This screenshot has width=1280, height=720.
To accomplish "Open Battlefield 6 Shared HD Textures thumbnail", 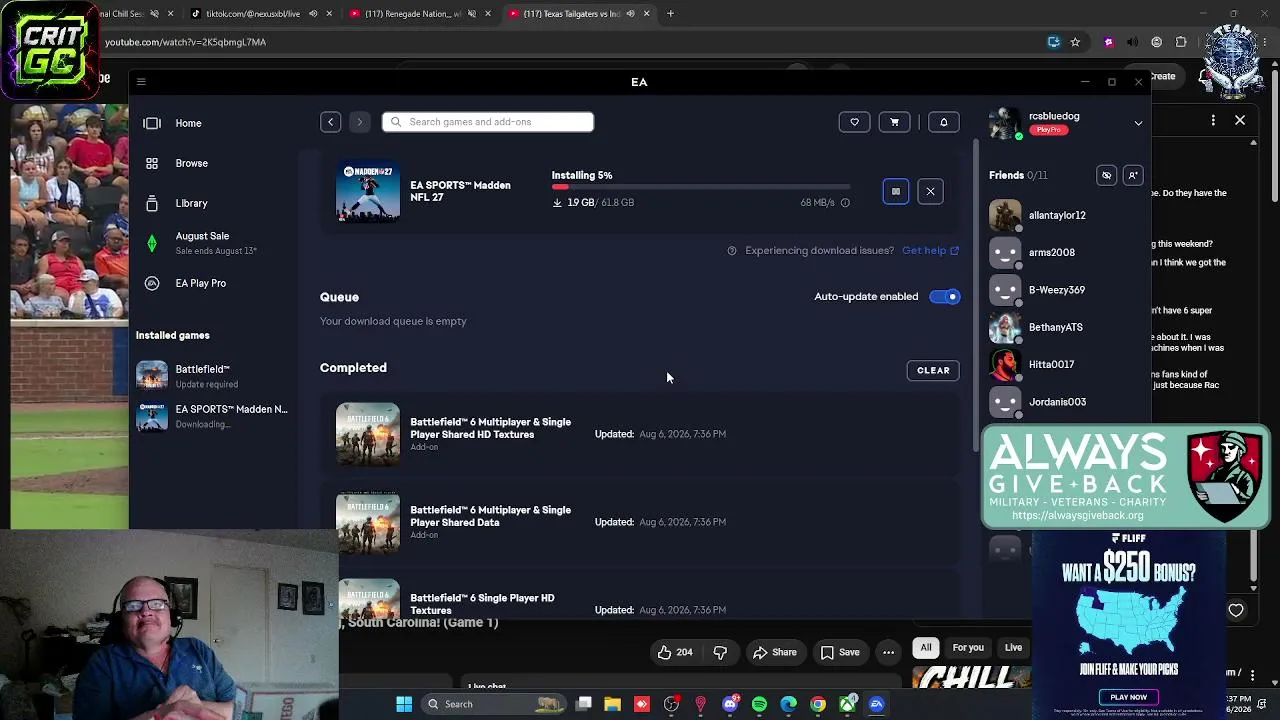I will (368, 434).
